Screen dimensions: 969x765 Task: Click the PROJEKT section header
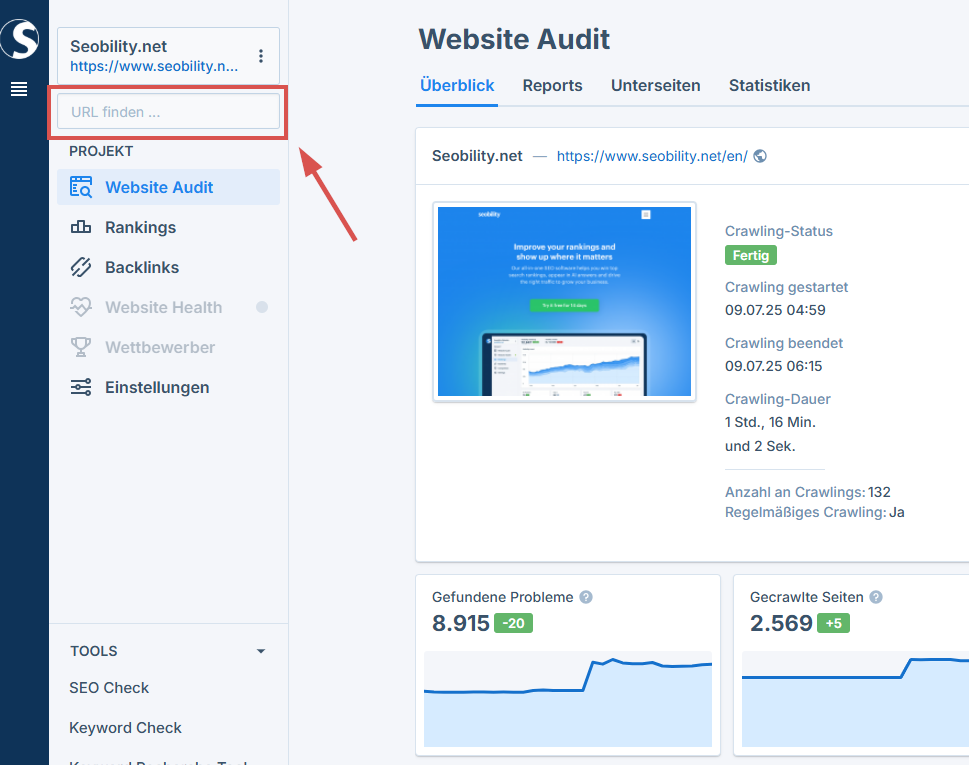pyautogui.click(x=101, y=151)
